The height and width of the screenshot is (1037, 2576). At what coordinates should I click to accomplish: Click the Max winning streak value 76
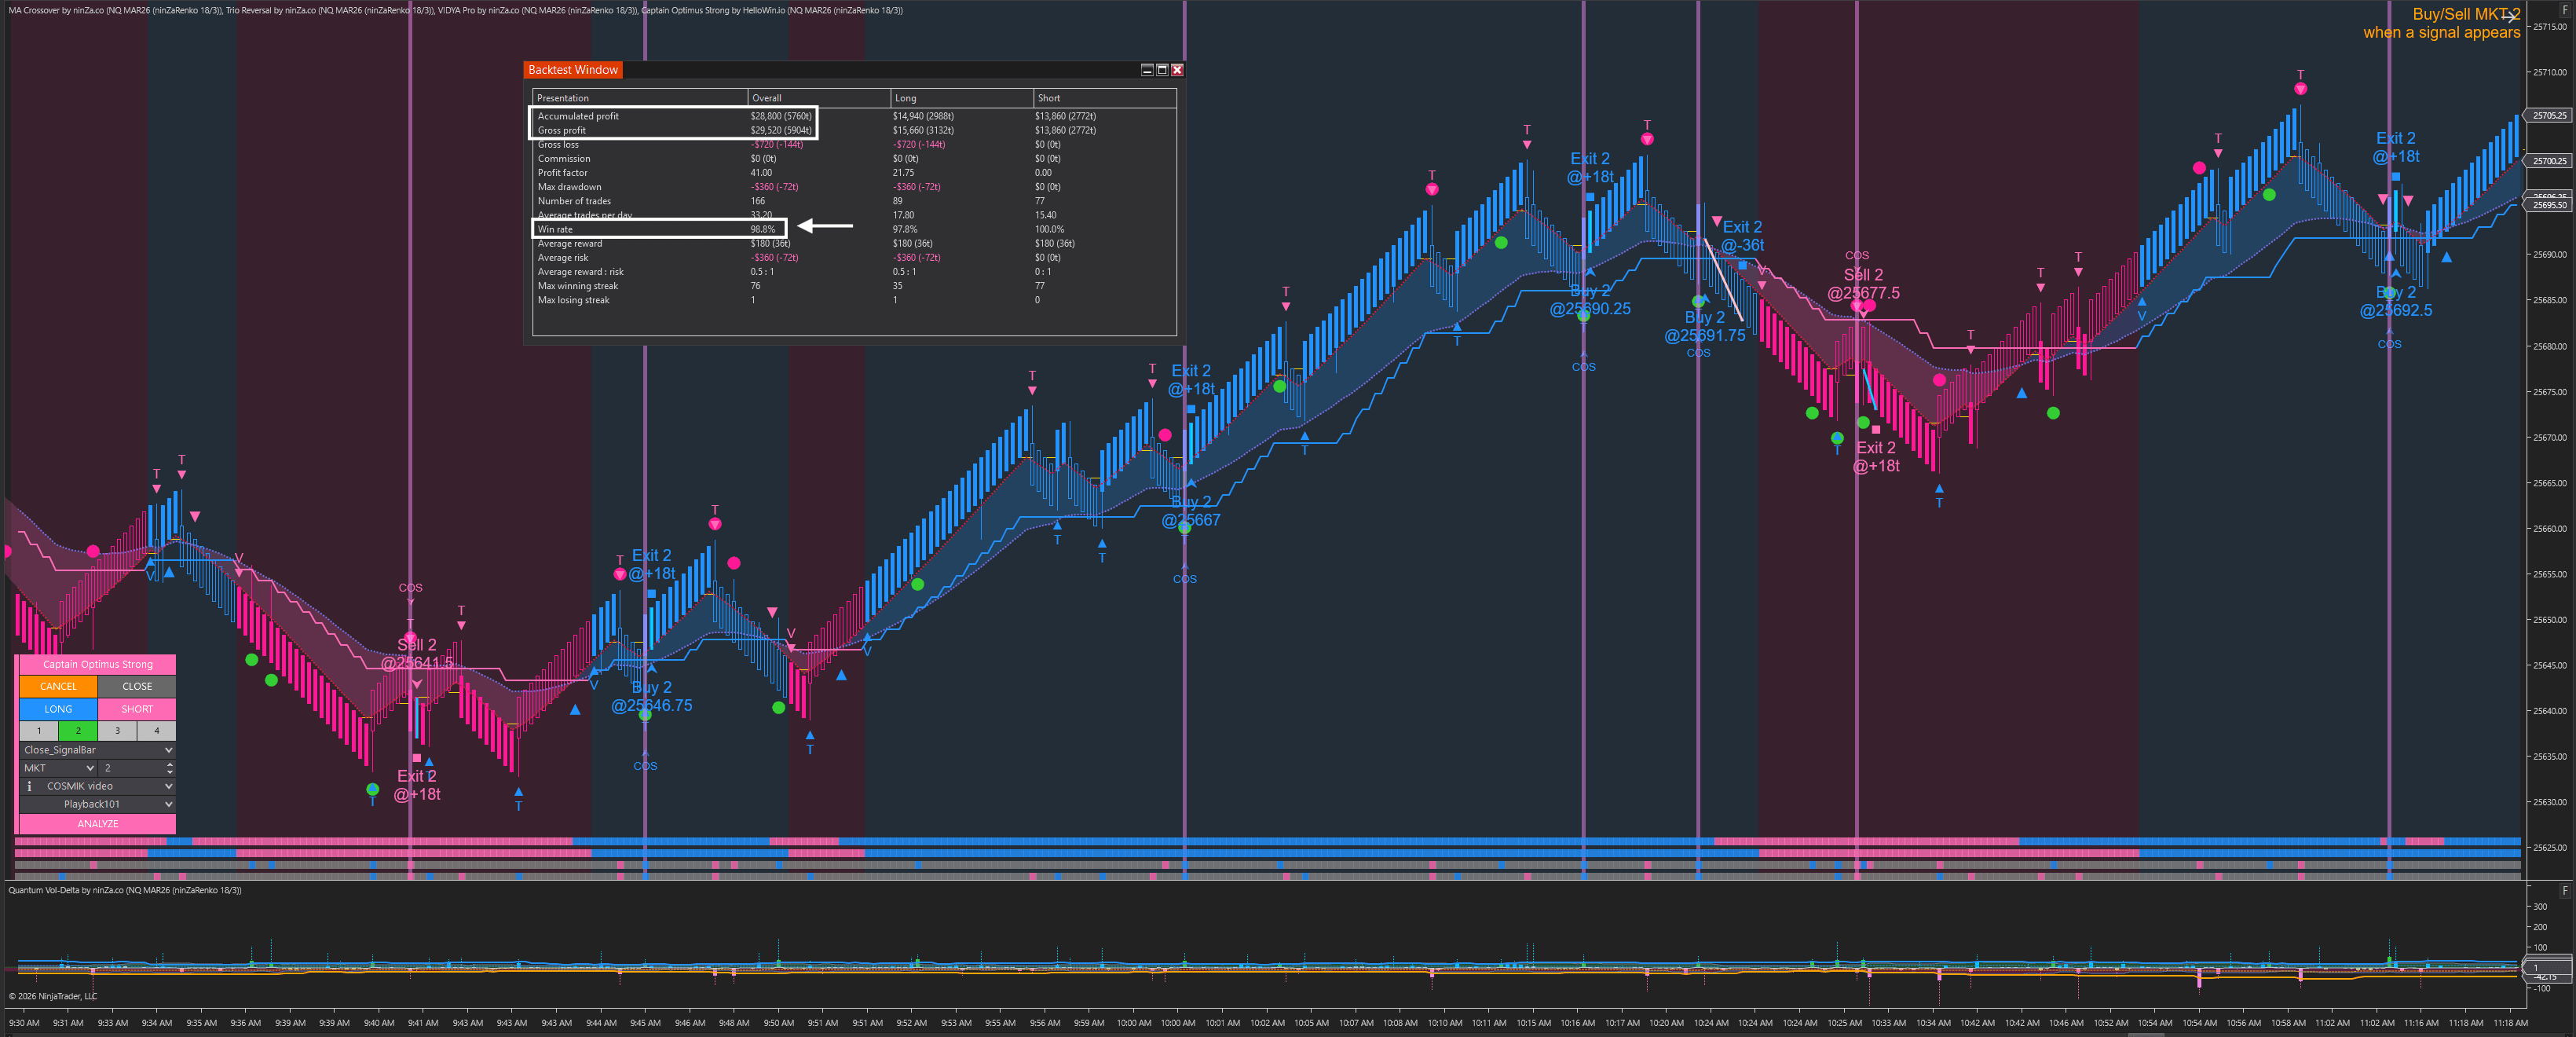(756, 286)
